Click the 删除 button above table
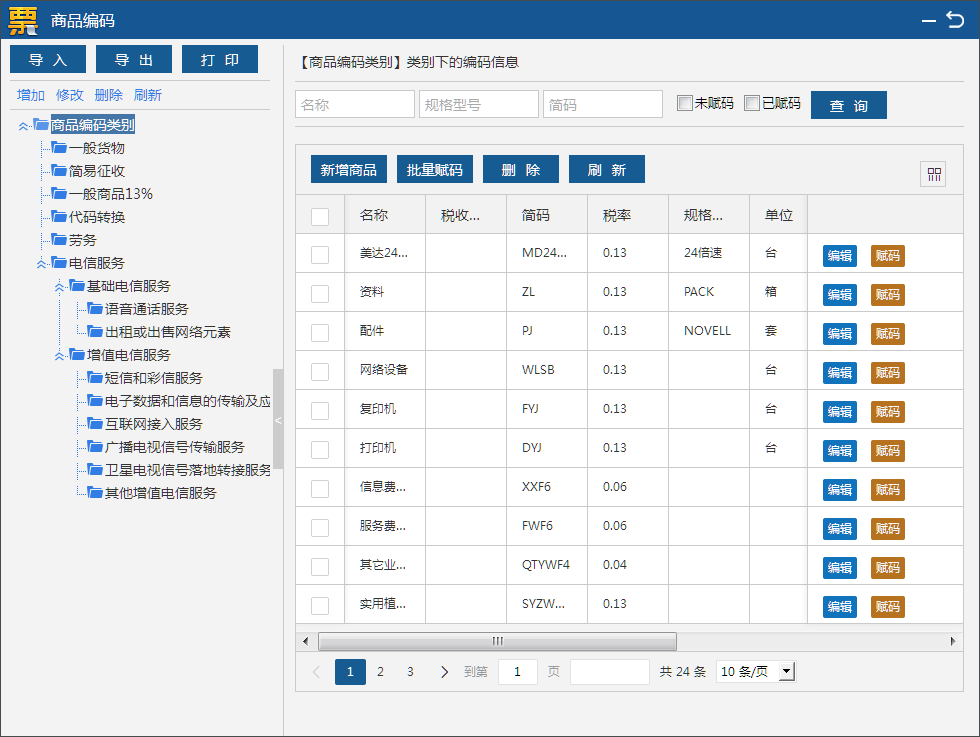980x737 pixels. pos(521,169)
